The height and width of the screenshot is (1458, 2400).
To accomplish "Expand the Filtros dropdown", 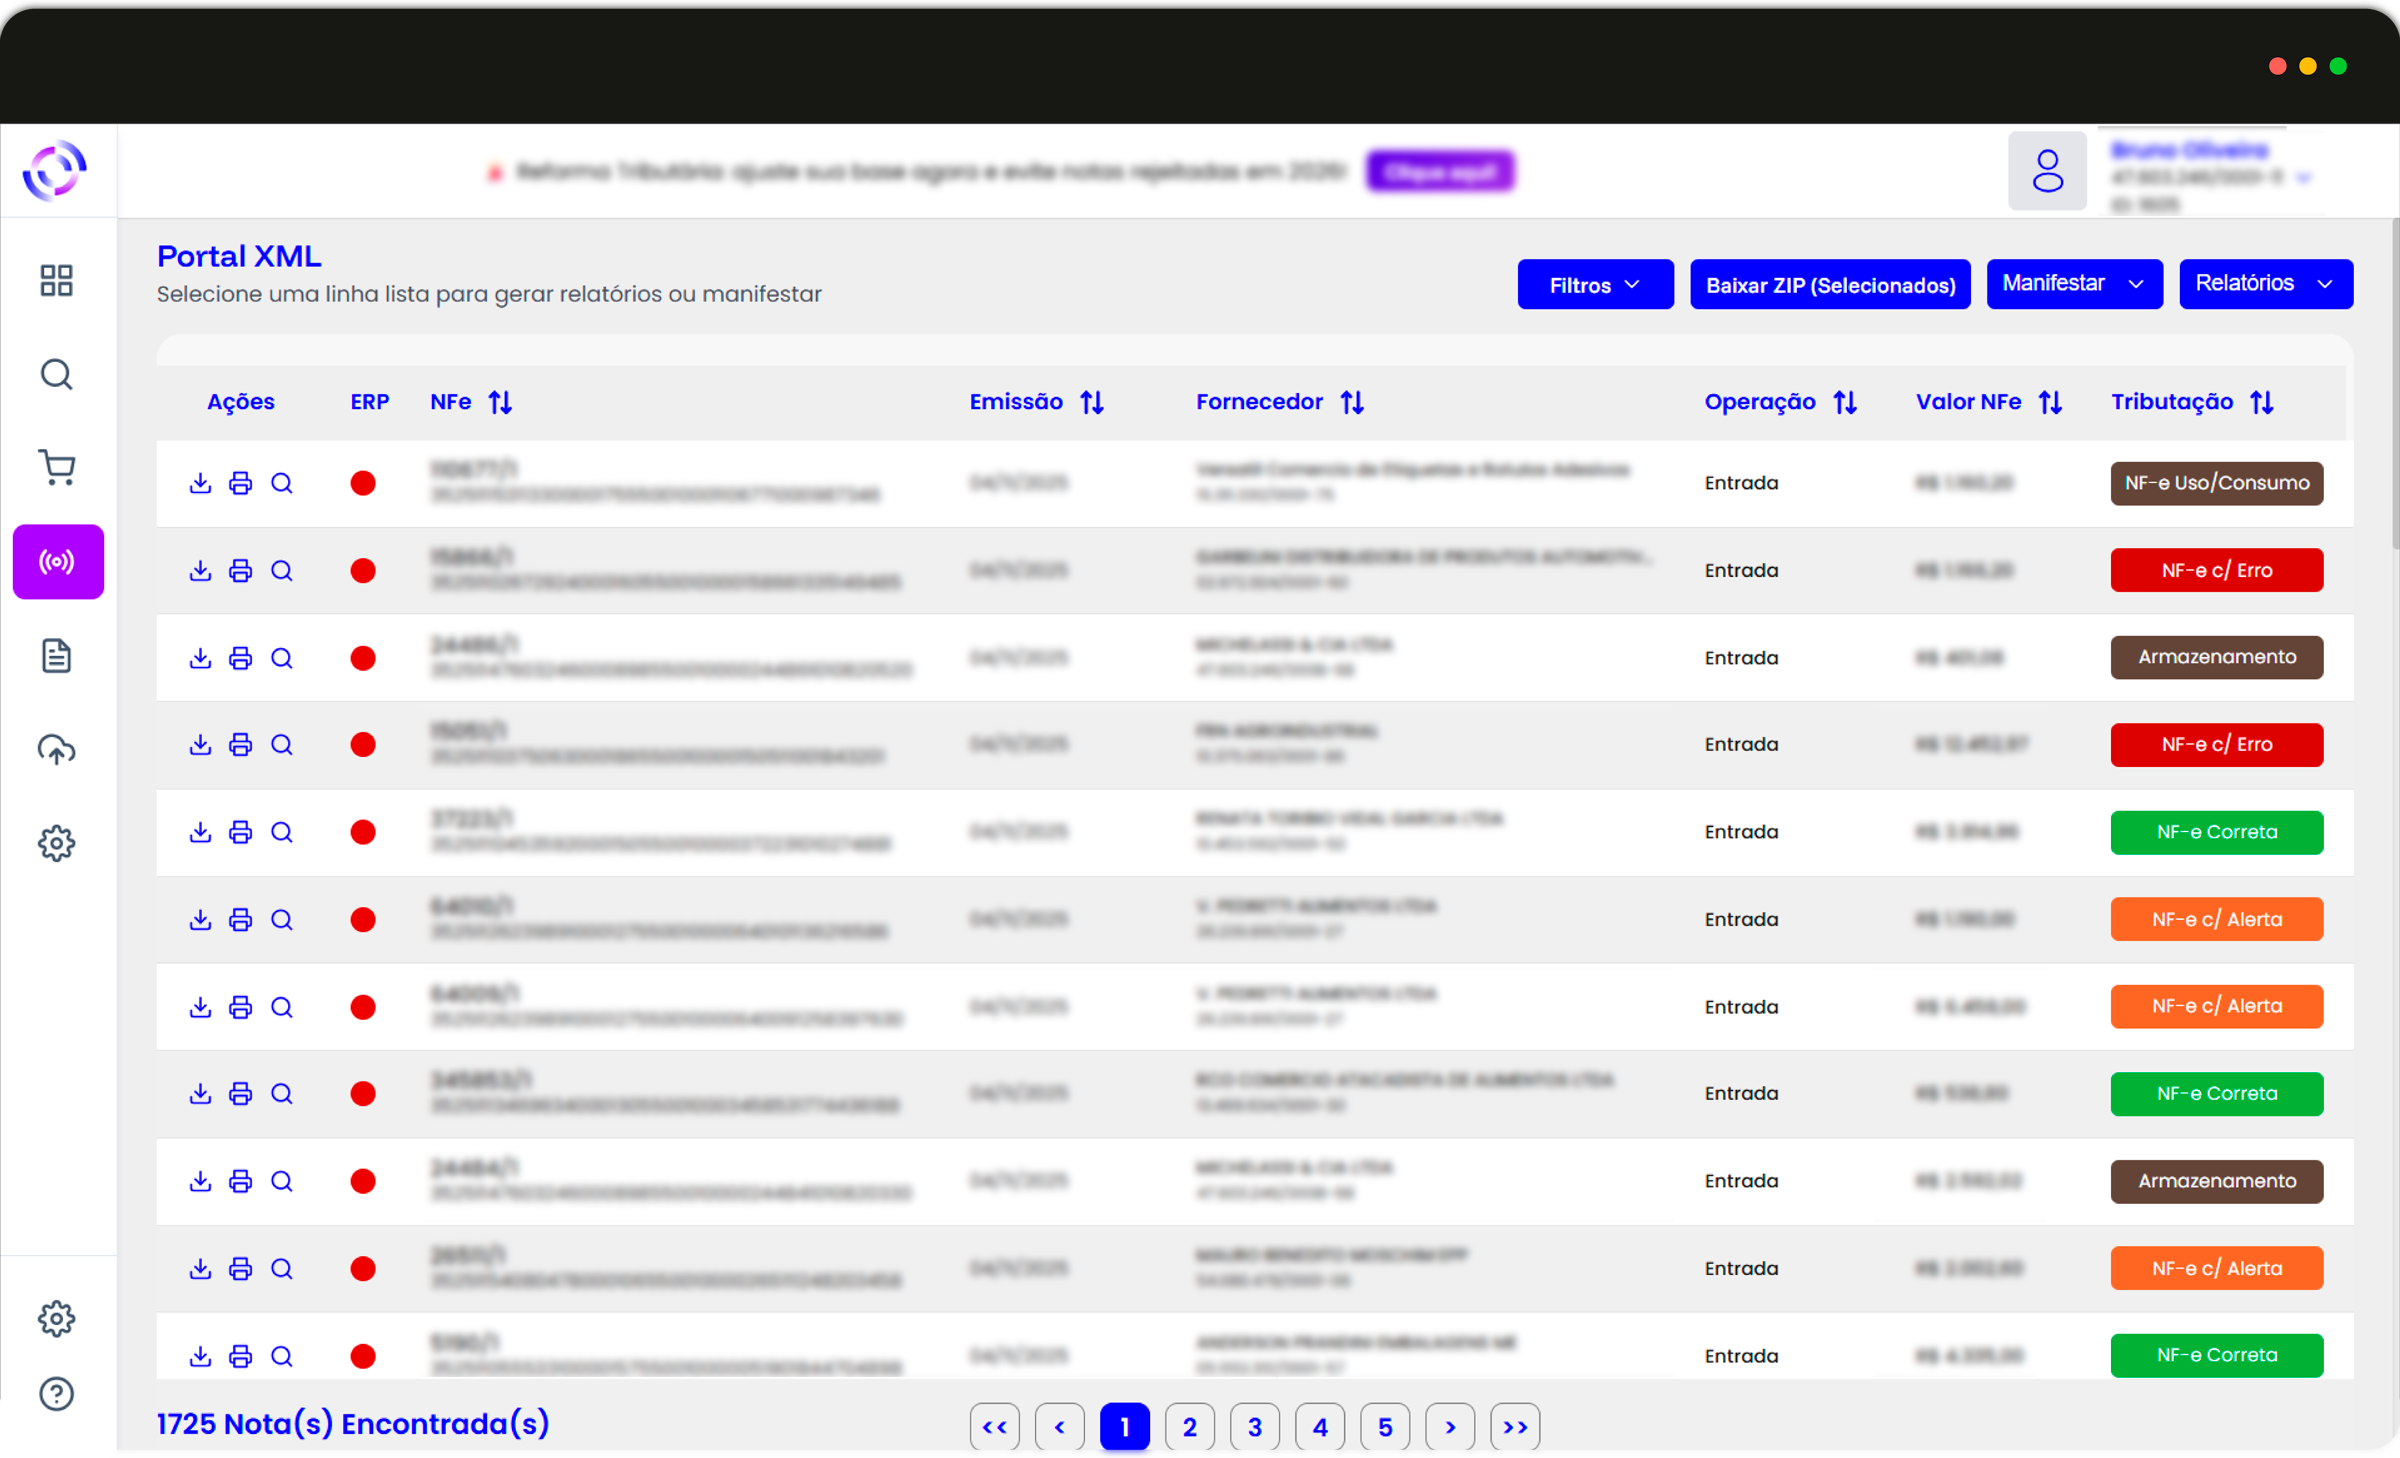I will point(1594,285).
